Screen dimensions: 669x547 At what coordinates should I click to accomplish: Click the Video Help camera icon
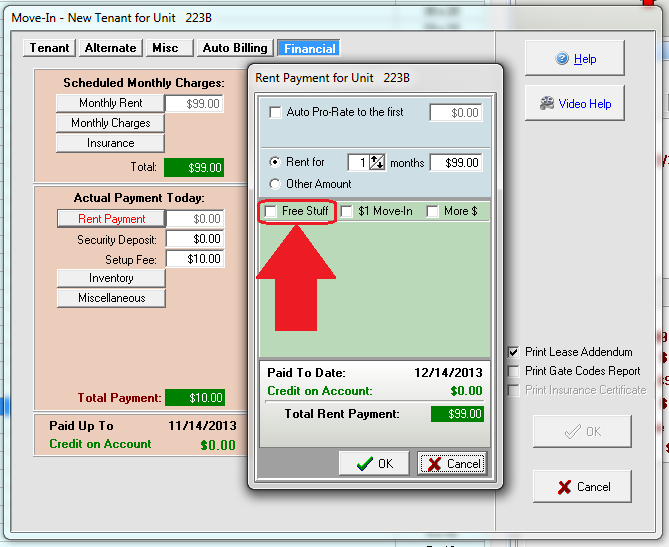(547, 103)
